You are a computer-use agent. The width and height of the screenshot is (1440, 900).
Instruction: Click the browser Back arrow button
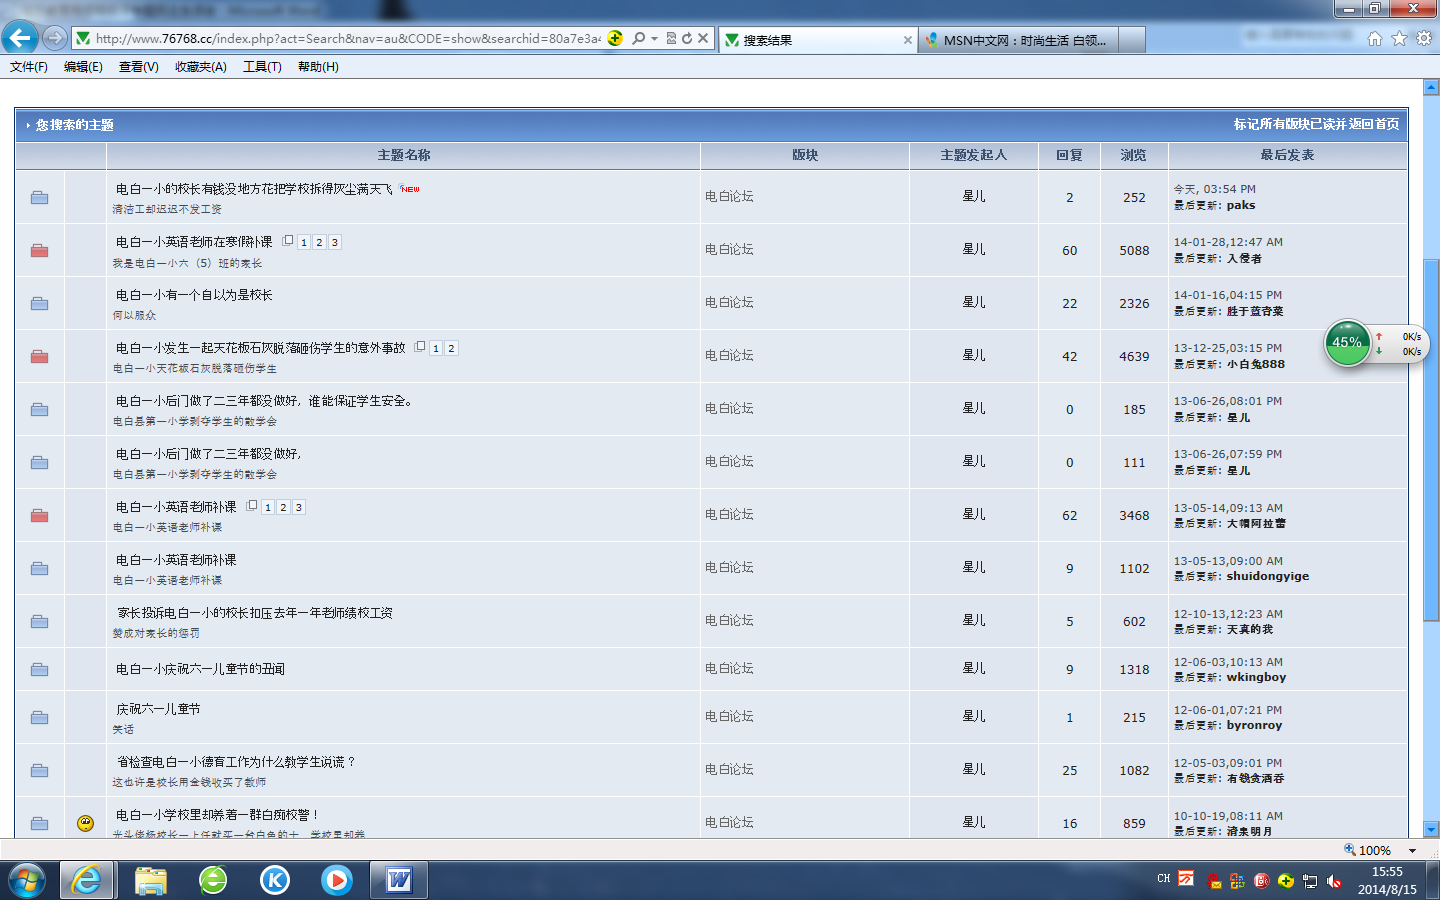tap(20, 38)
